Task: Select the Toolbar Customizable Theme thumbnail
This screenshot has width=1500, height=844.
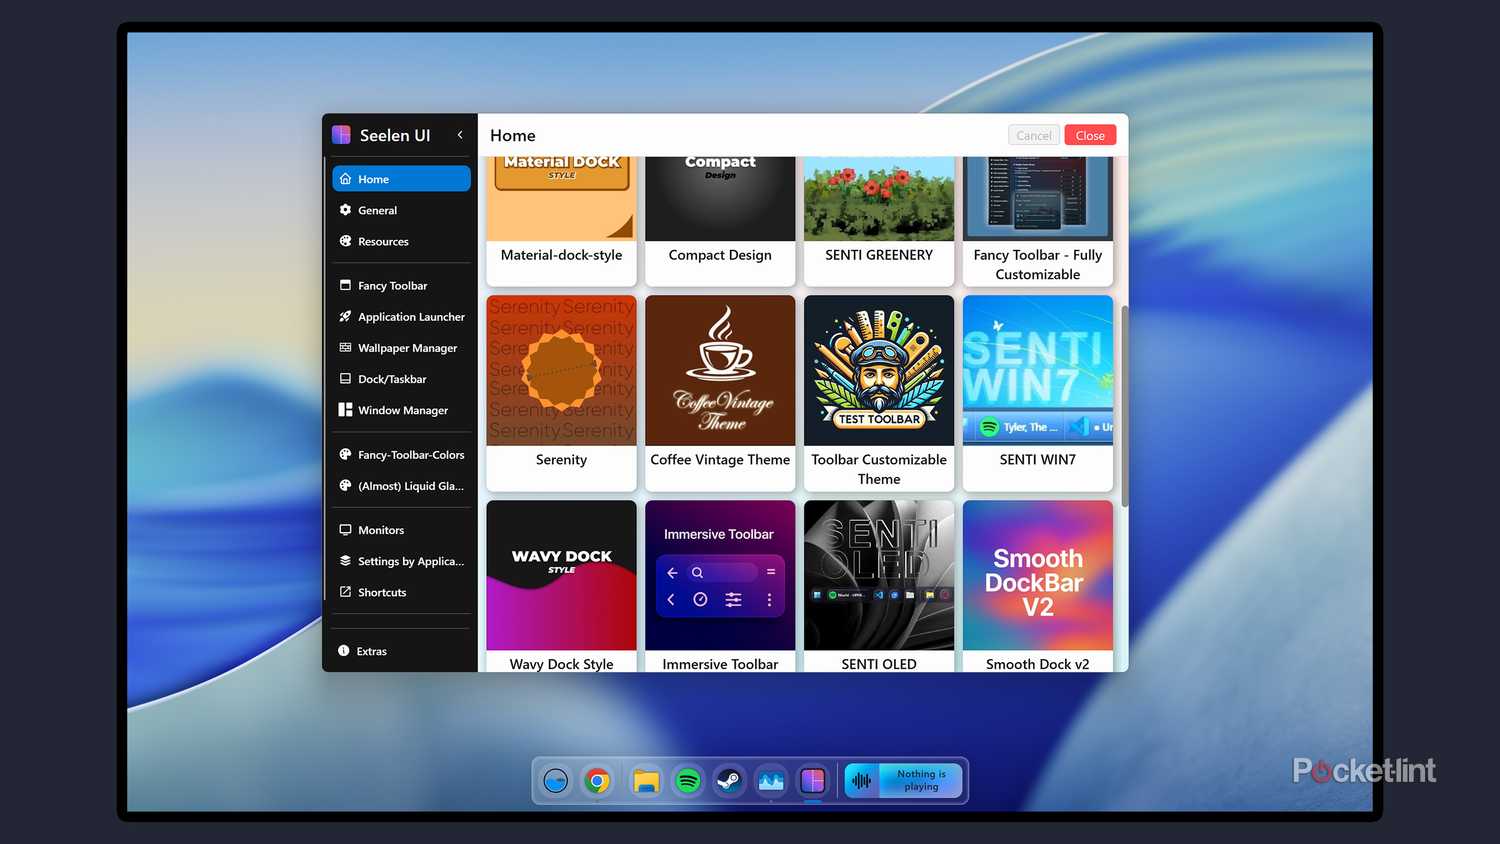Action: 879,370
